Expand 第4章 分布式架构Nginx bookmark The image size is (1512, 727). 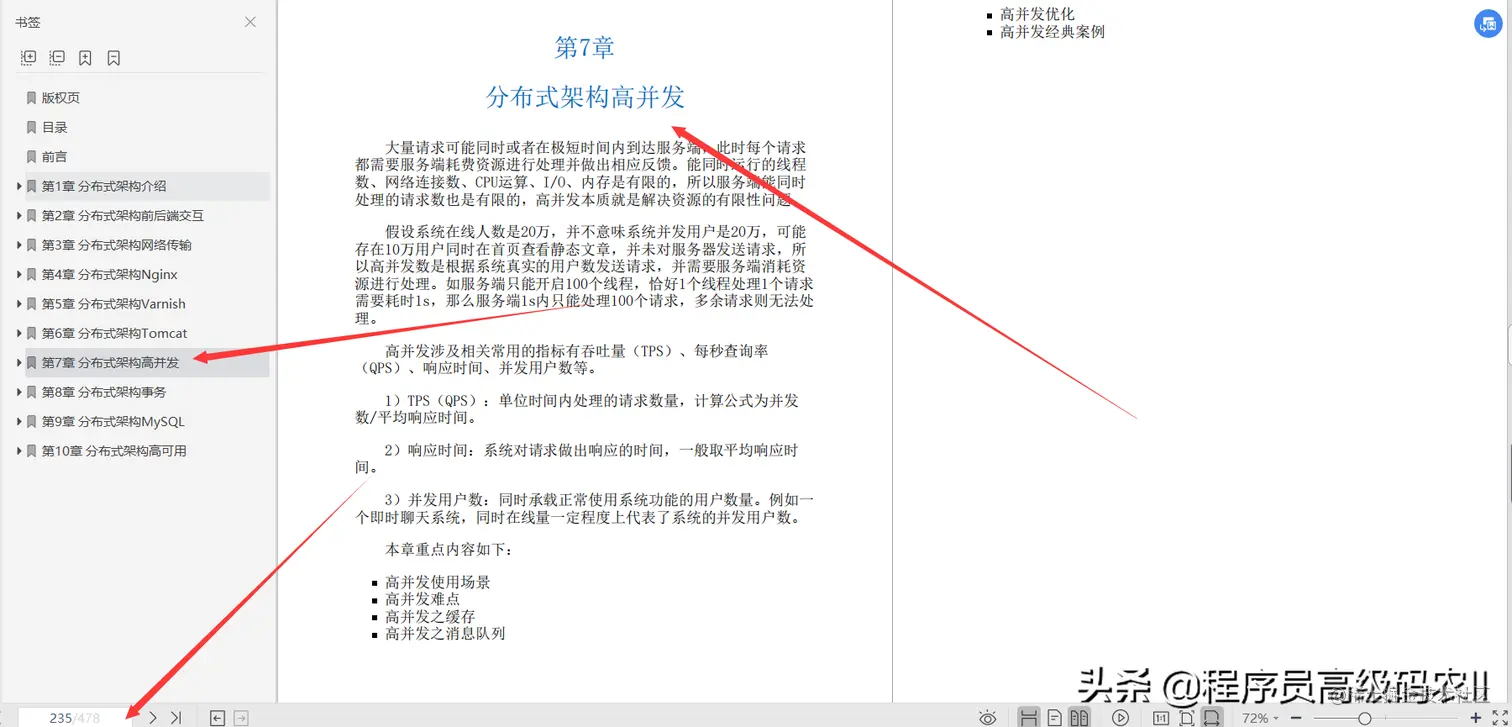click(x=19, y=274)
